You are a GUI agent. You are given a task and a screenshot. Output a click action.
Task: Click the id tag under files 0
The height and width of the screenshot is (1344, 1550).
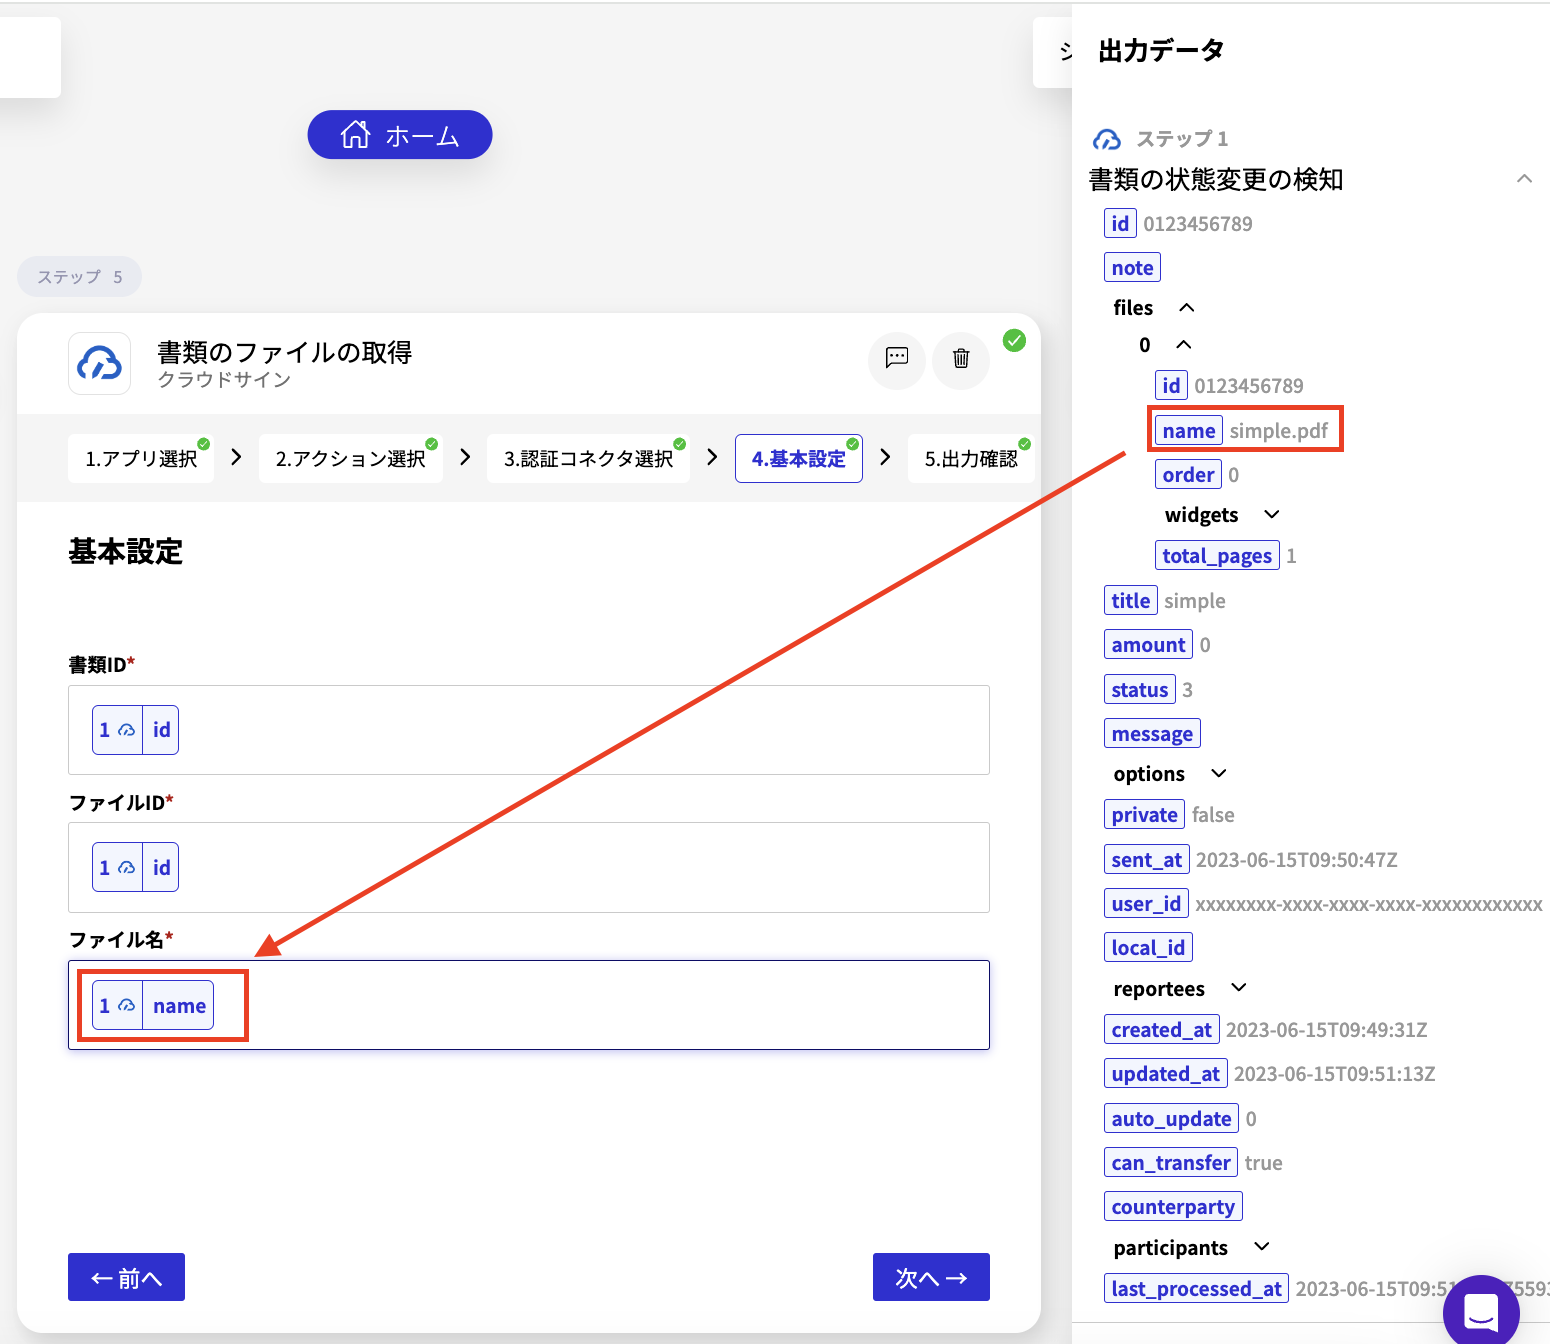(x=1171, y=386)
